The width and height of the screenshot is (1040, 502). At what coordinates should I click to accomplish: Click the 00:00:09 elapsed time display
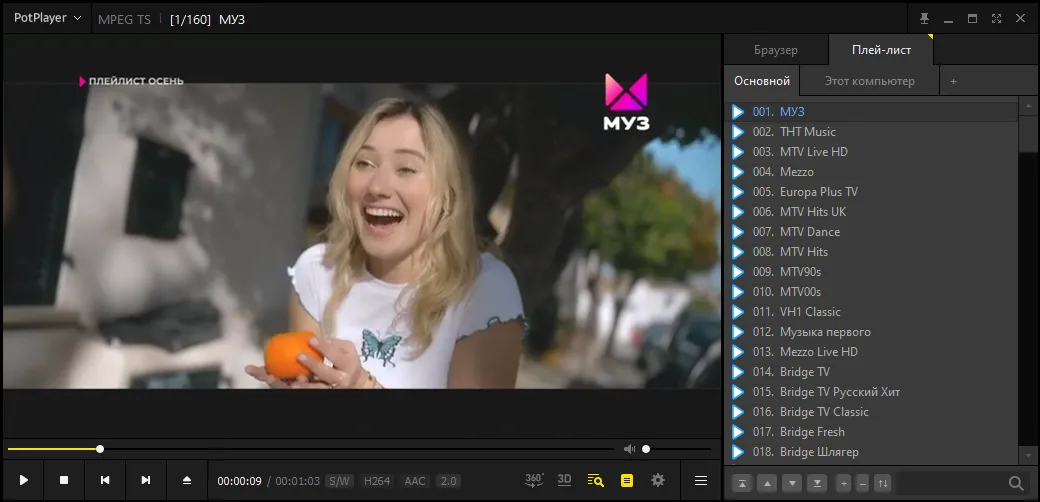239,481
